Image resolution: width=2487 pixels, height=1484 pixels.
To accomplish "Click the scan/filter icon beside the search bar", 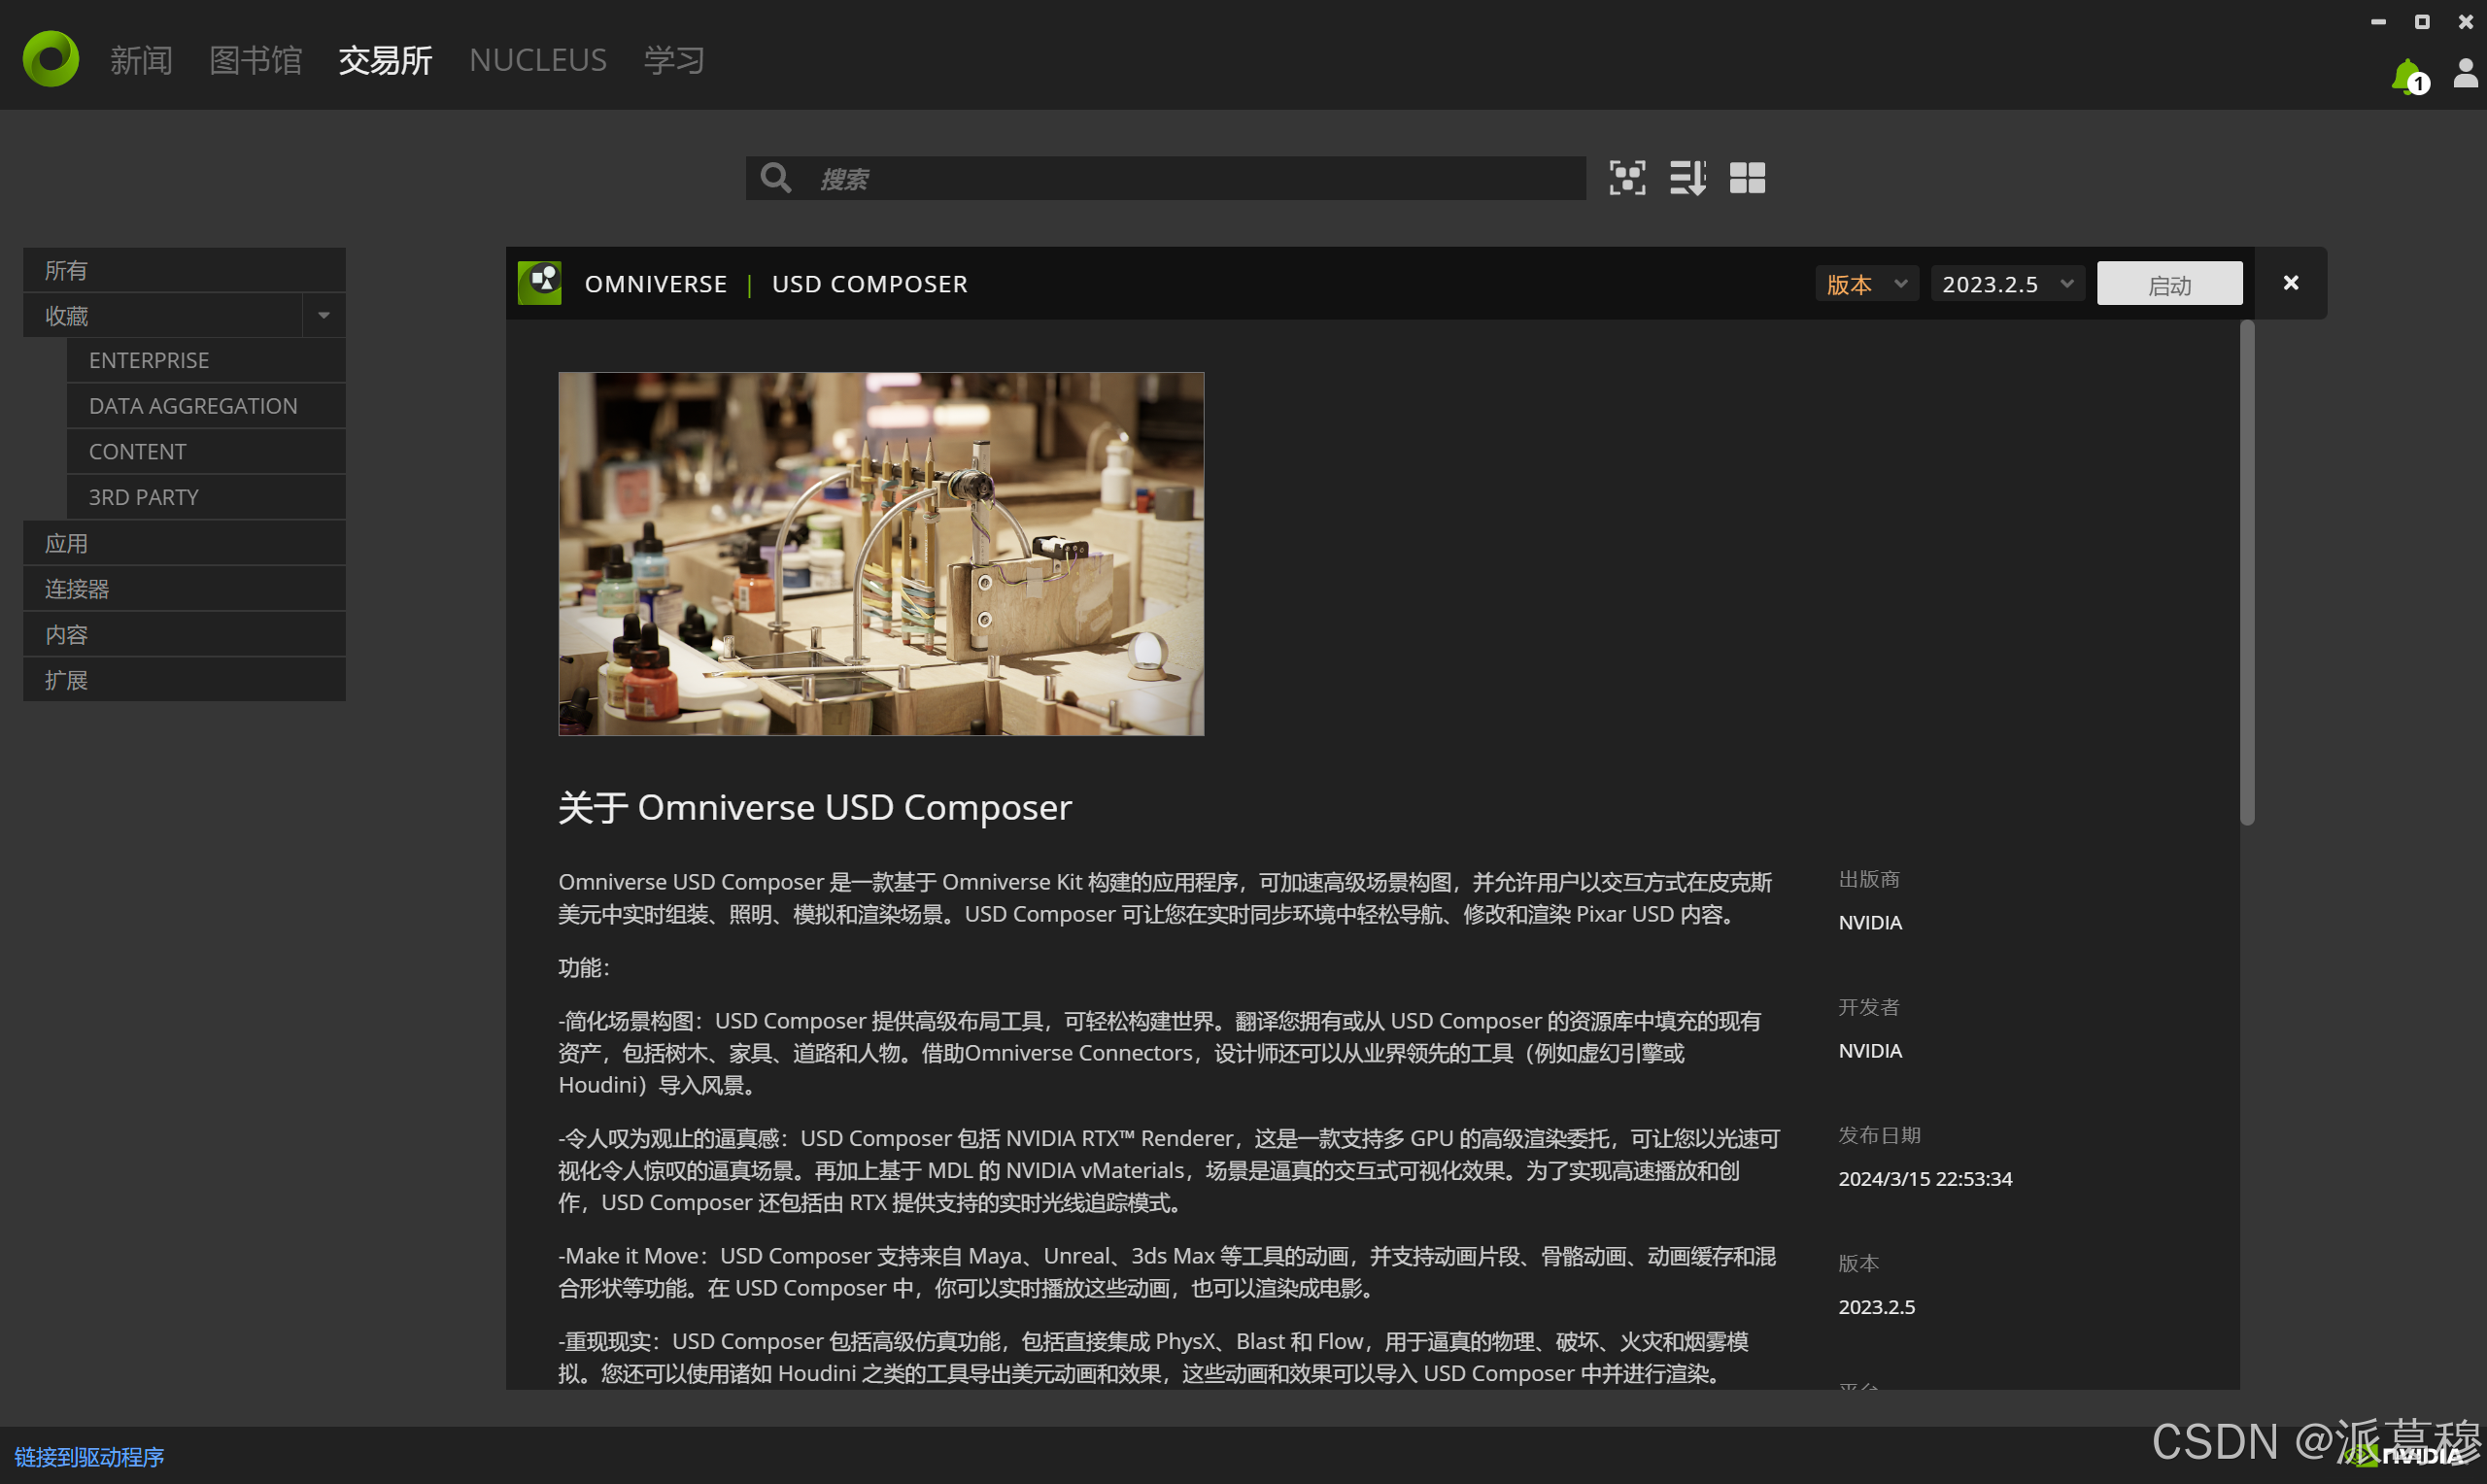I will click(1627, 178).
